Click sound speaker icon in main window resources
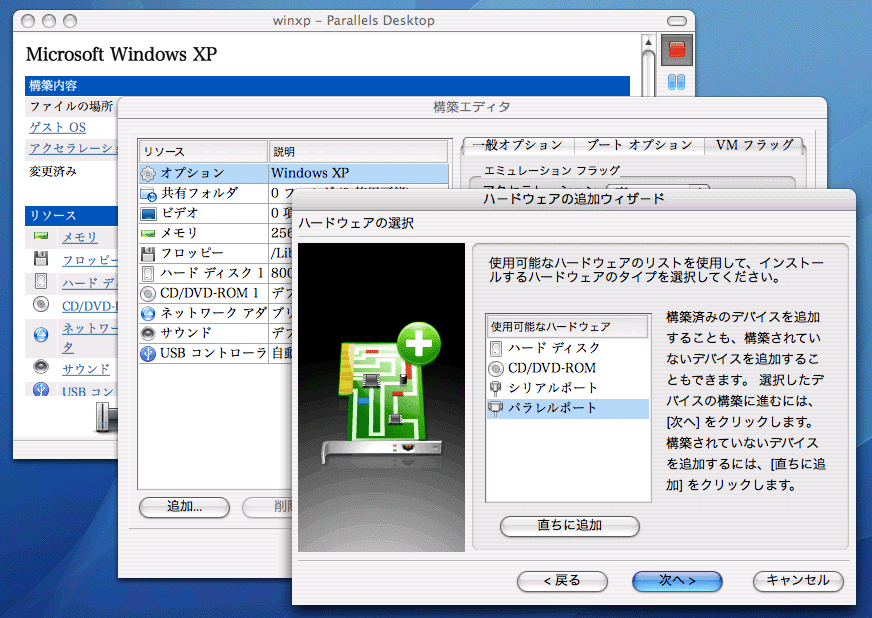The width and height of the screenshot is (872, 618). [x=41, y=367]
